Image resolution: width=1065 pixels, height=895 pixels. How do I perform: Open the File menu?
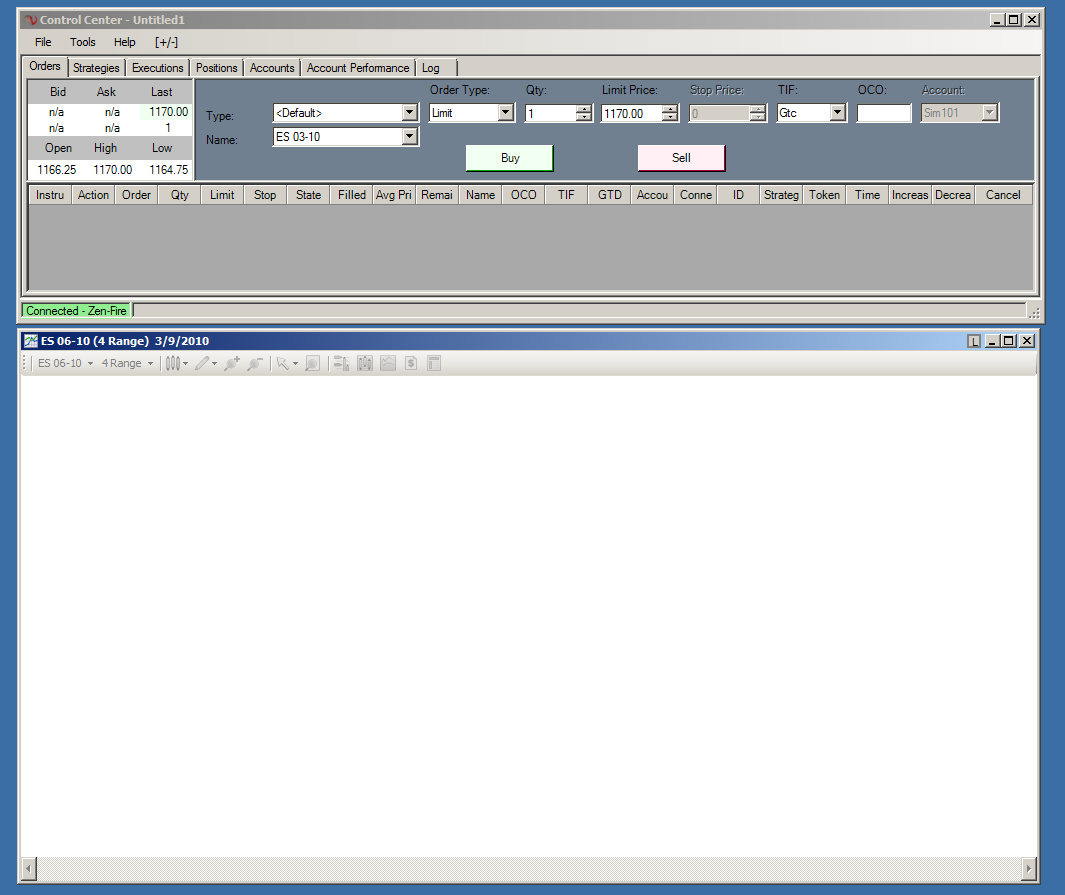43,42
